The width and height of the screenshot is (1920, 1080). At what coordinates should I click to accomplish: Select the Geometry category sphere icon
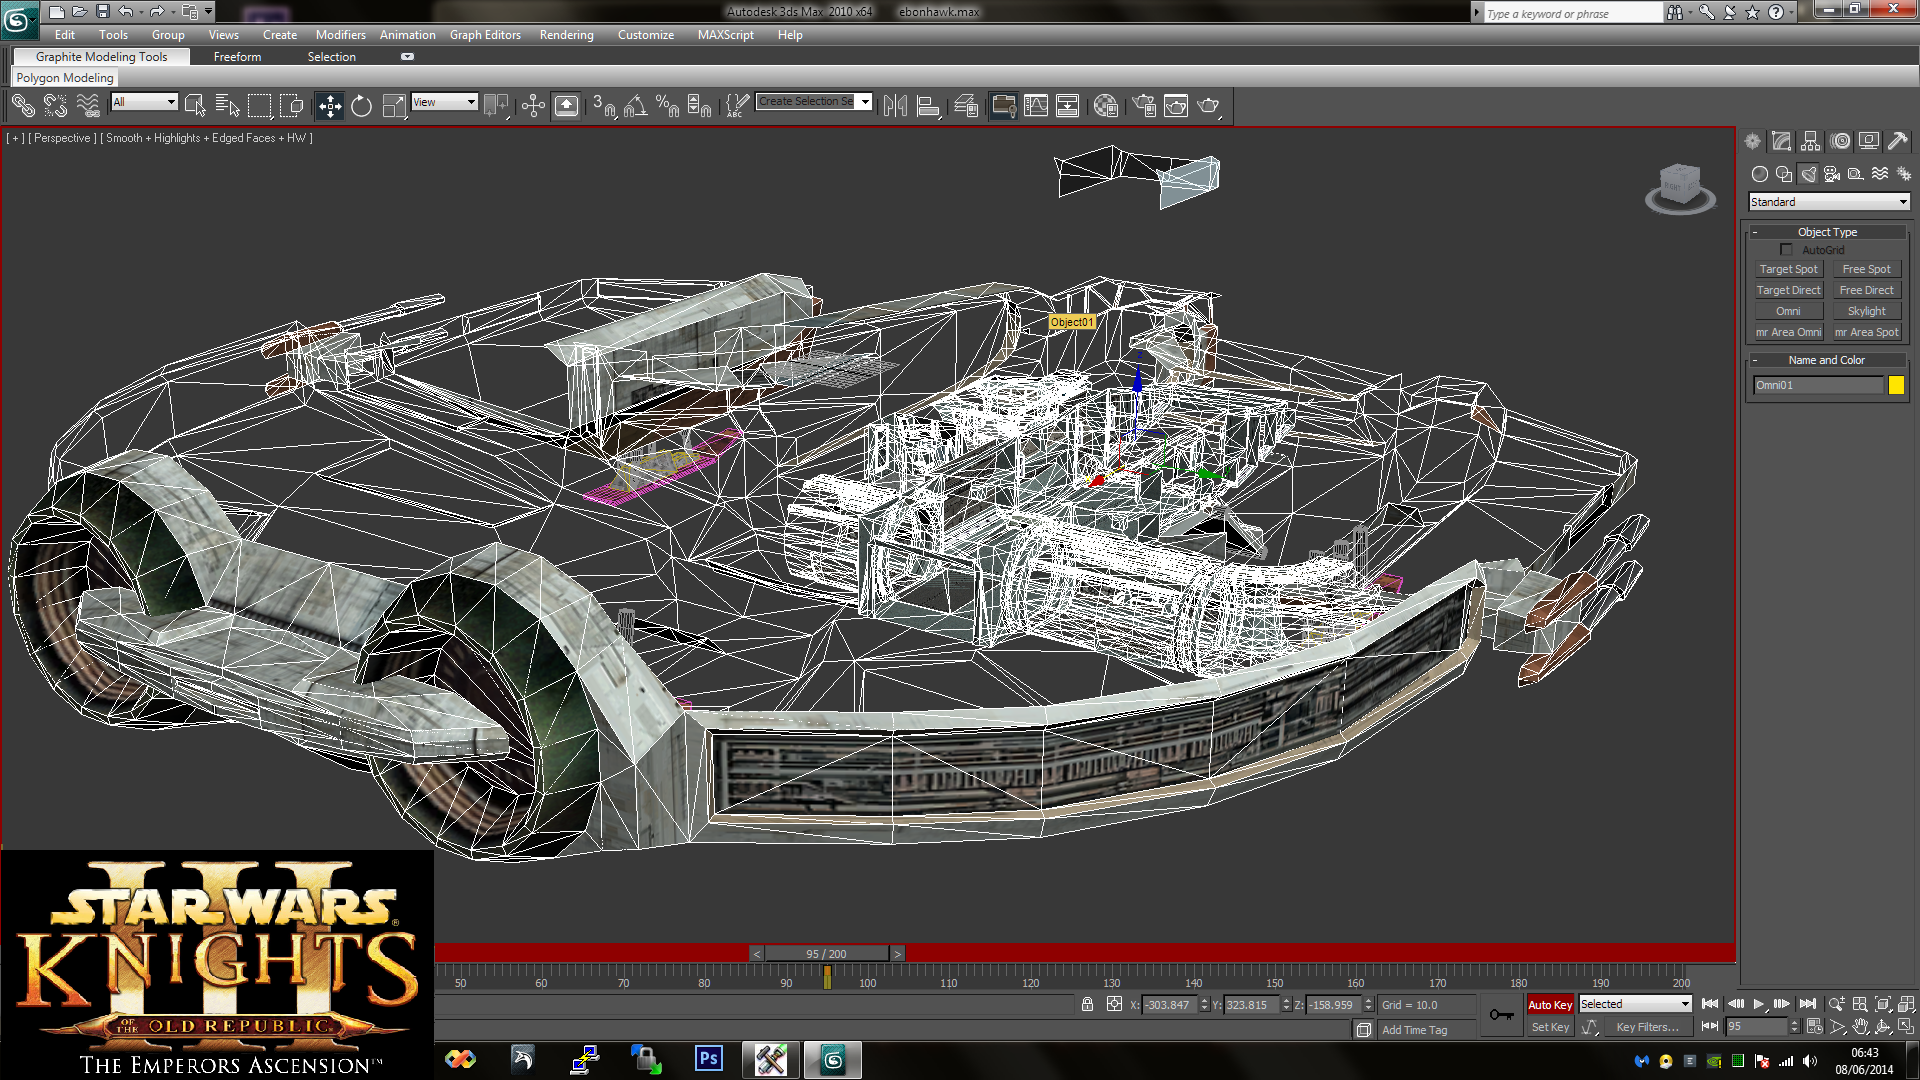tap(1760, 174)
